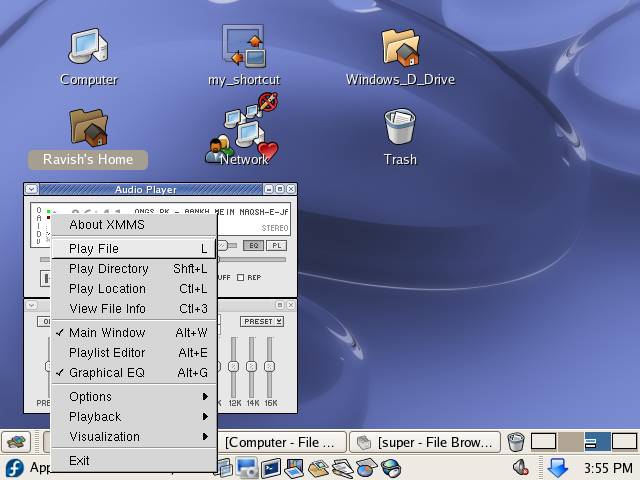Click the terminal launcher icon in the panel
The image size is (640, 480).
click(x=270, y=467)
